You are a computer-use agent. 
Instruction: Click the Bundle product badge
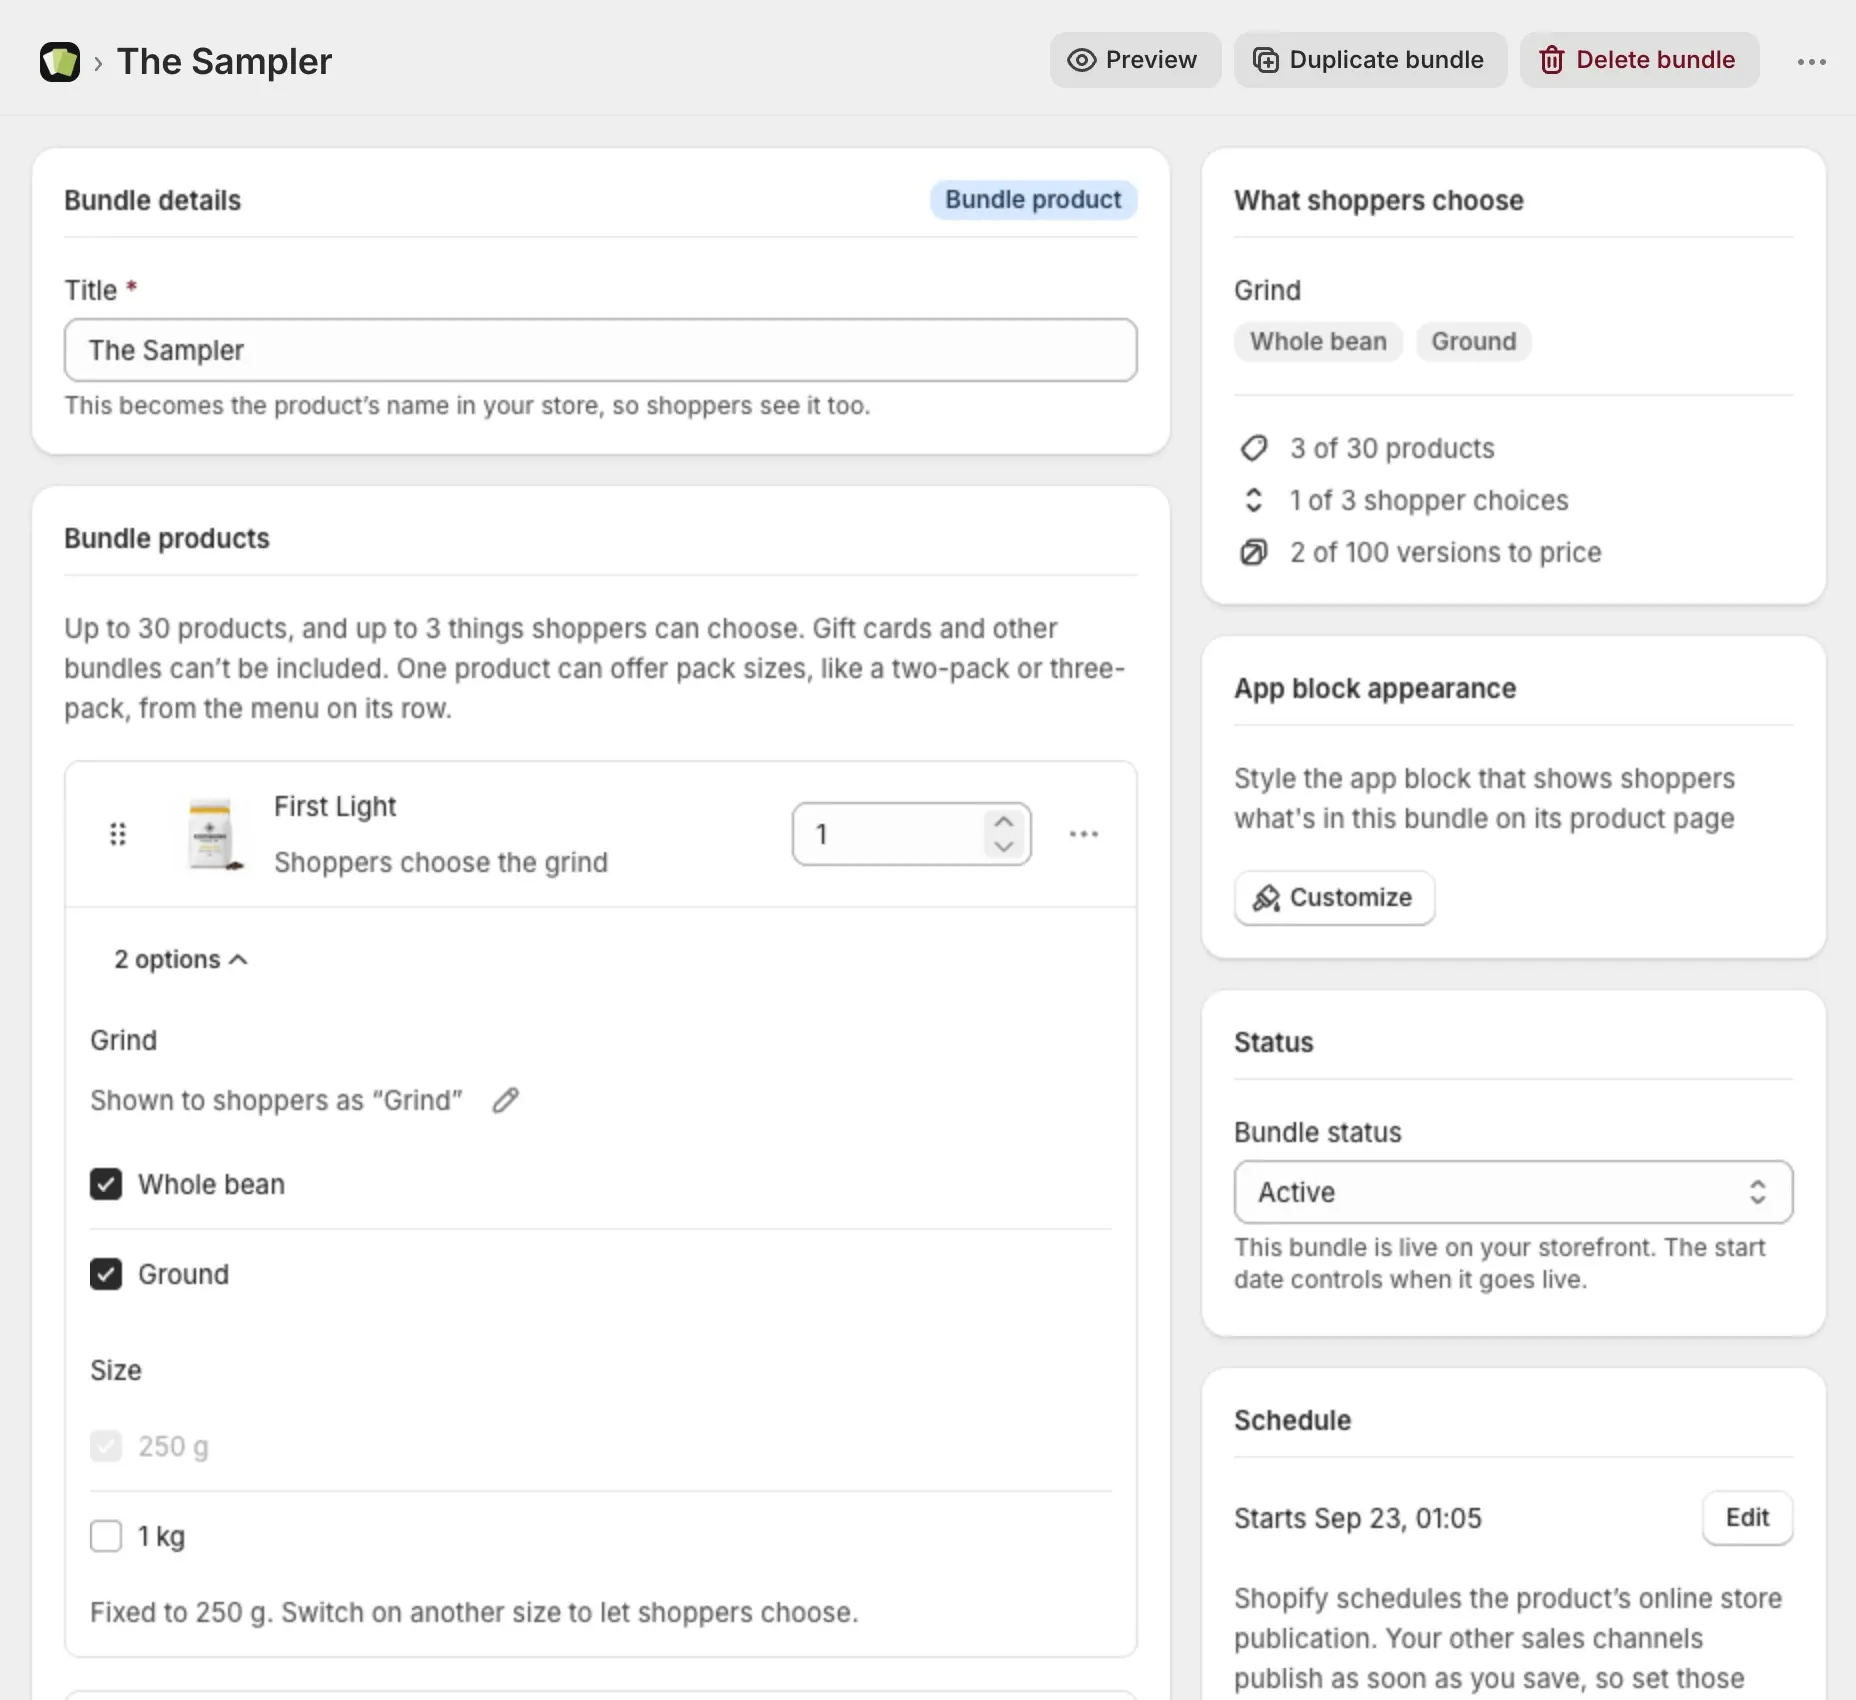[1033, 200]
